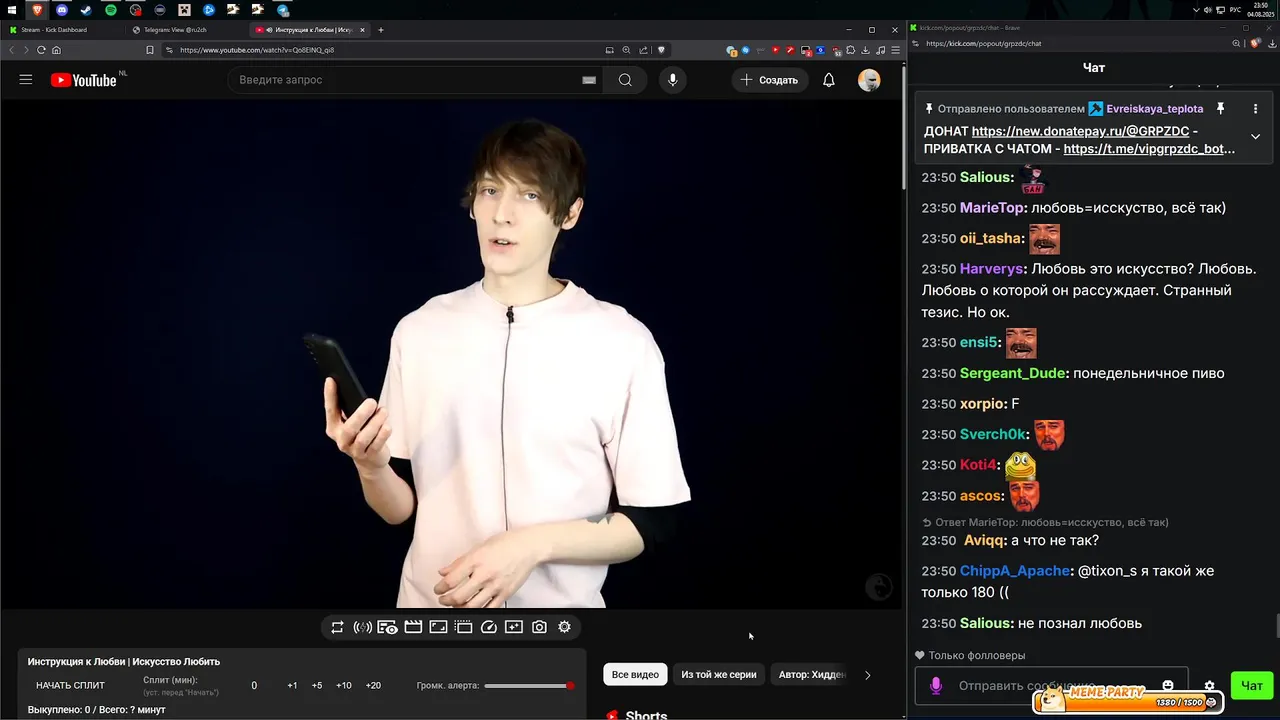Click the audio boost icon in the player toolbar
Screen dimensions: 1280x720
pyautogui.click(x=363, y=627)
